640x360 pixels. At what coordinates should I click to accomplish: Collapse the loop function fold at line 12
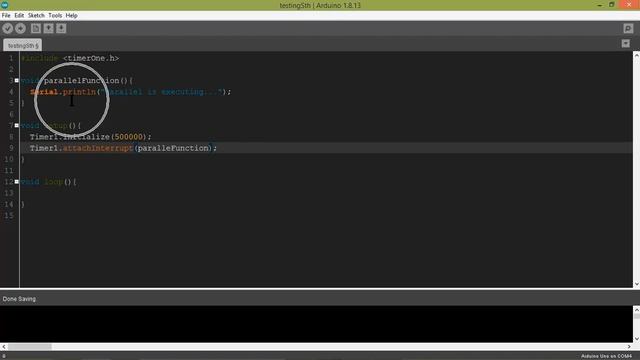tap(17, 182)
